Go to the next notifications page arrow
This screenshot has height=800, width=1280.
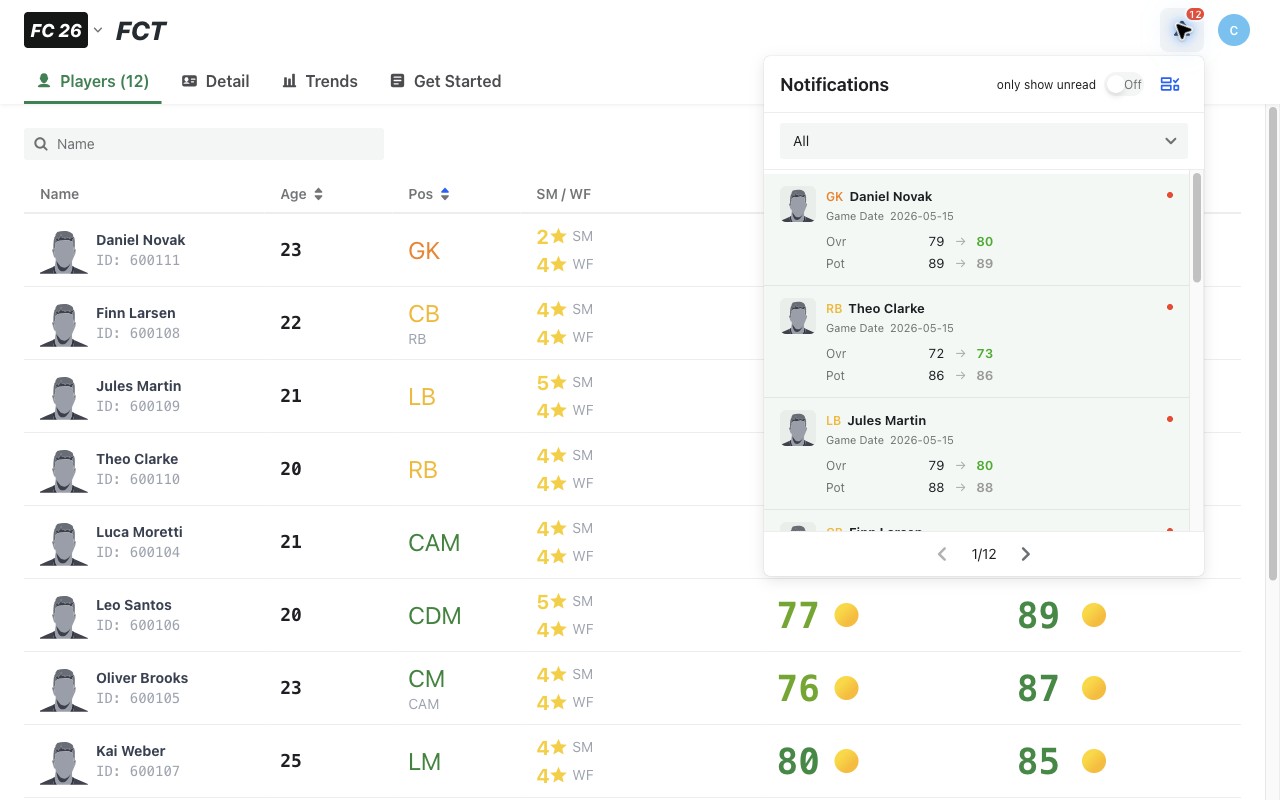(1025, 554)
